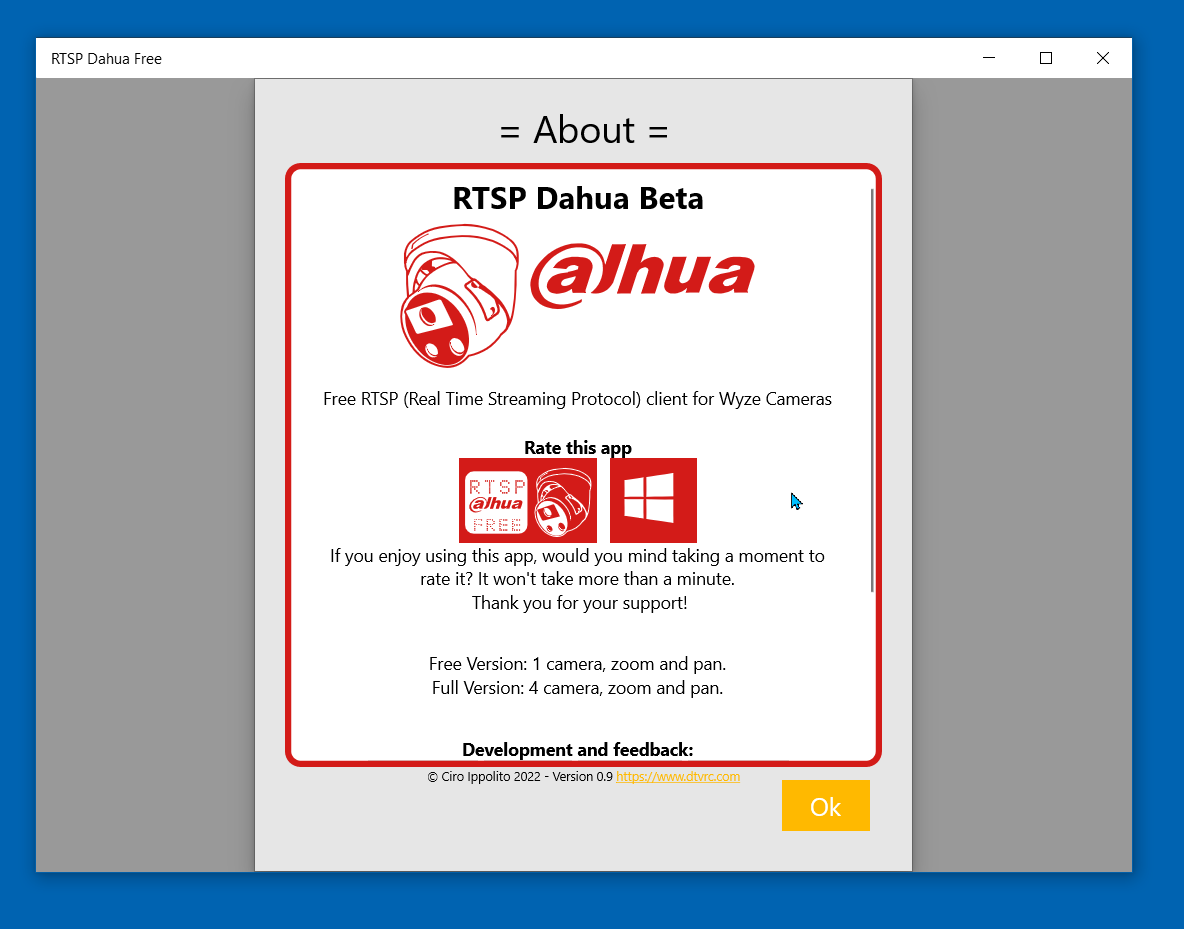Image resolution: width=1184 pixels, height=929 pixels.
Task: Click the "Thank you for your support!" line
Action: pos(580,603)
